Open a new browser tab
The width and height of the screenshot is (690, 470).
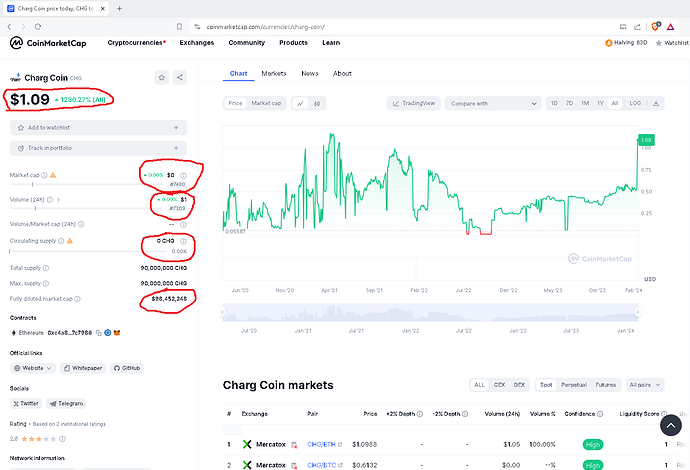coord(119,8)
